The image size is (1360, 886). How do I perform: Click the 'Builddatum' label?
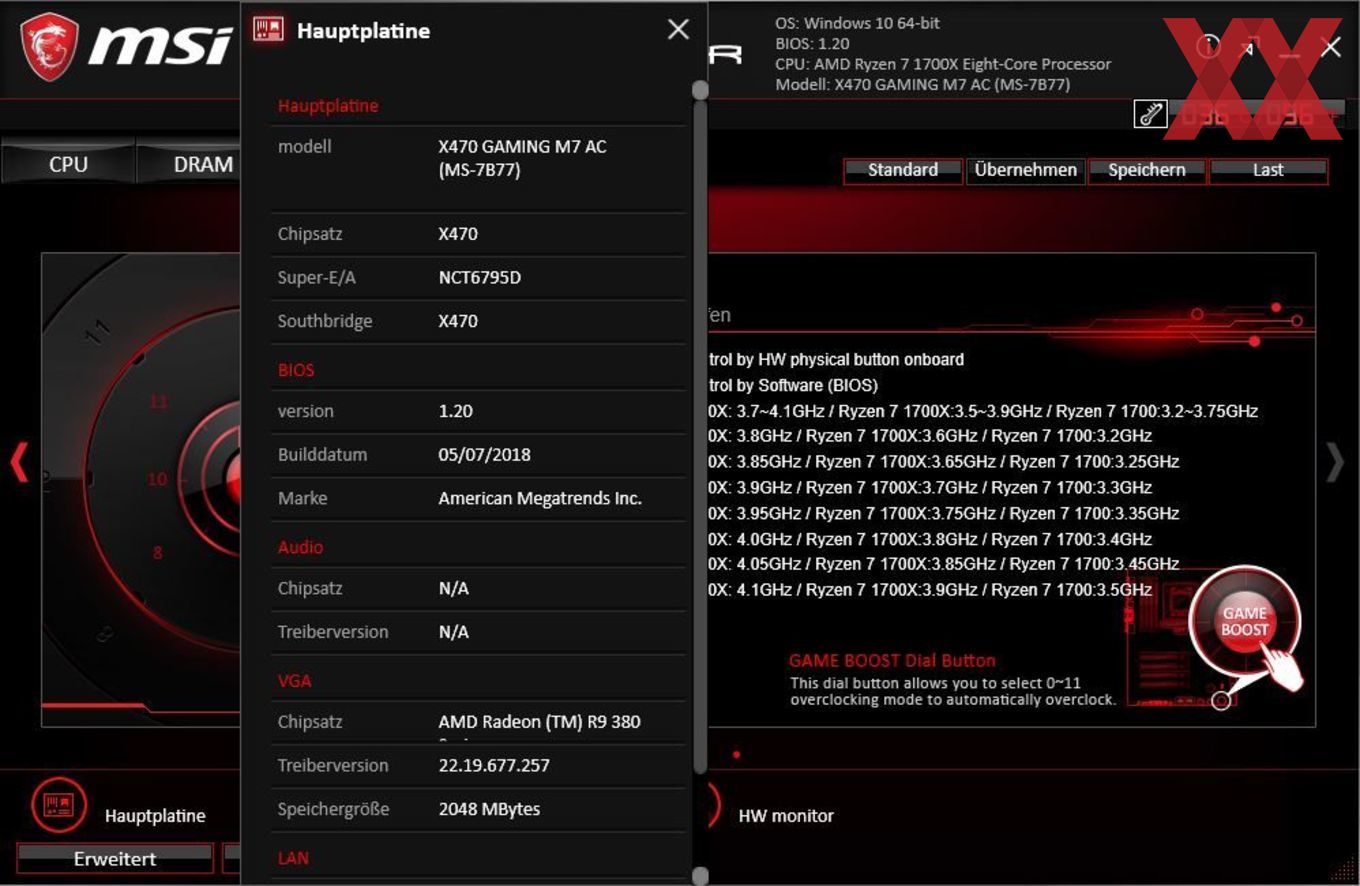point(322,455)
